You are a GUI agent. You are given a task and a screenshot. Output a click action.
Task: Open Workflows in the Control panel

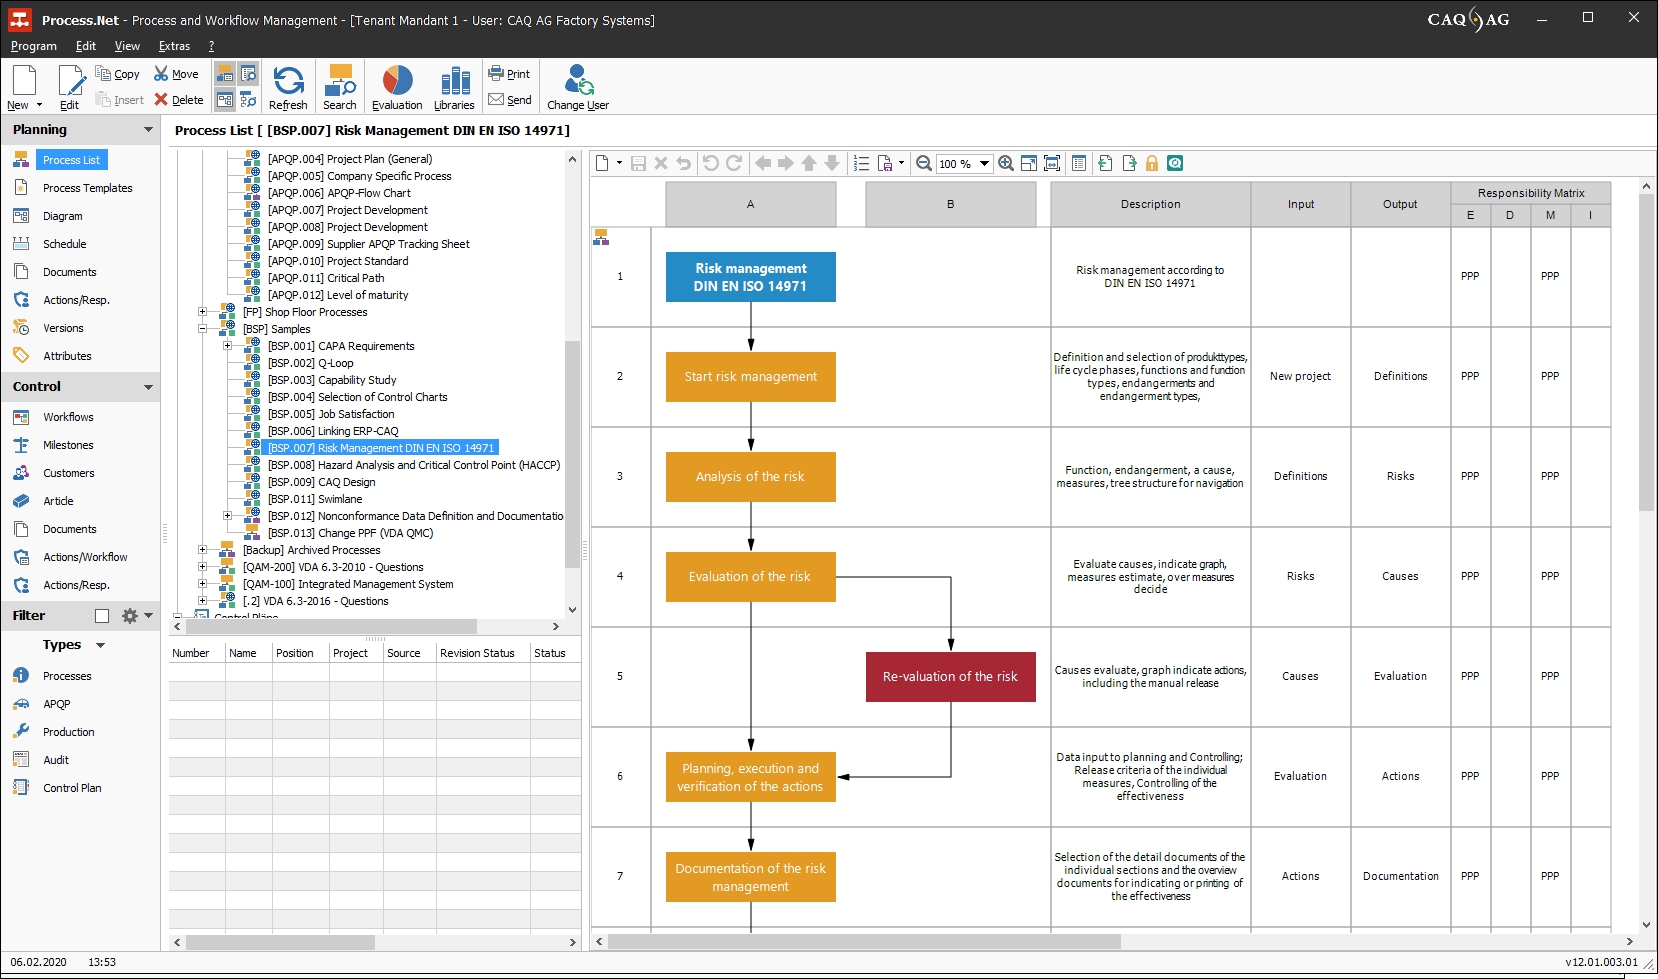(x=68, y=417)
